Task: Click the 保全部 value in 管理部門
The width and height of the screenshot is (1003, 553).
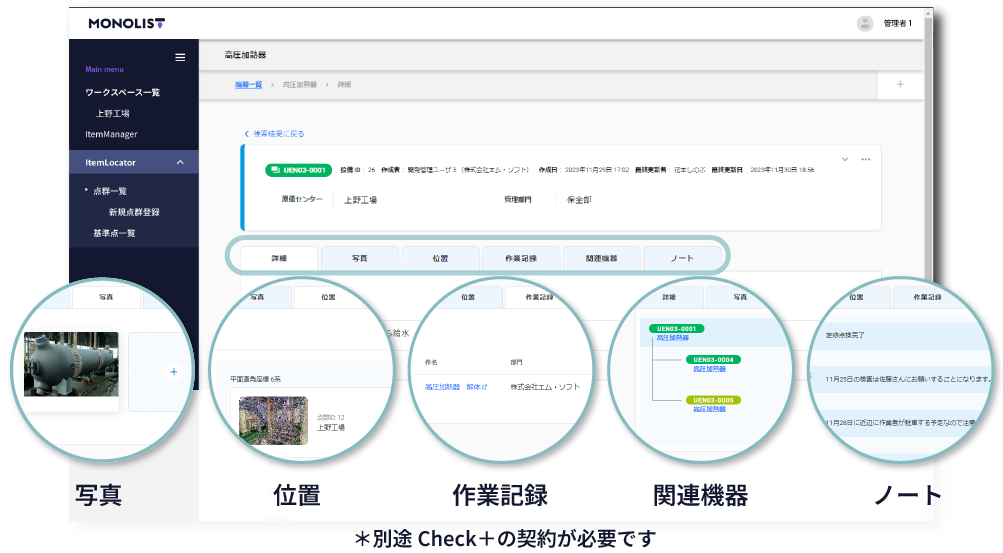Action: (579, 200)
